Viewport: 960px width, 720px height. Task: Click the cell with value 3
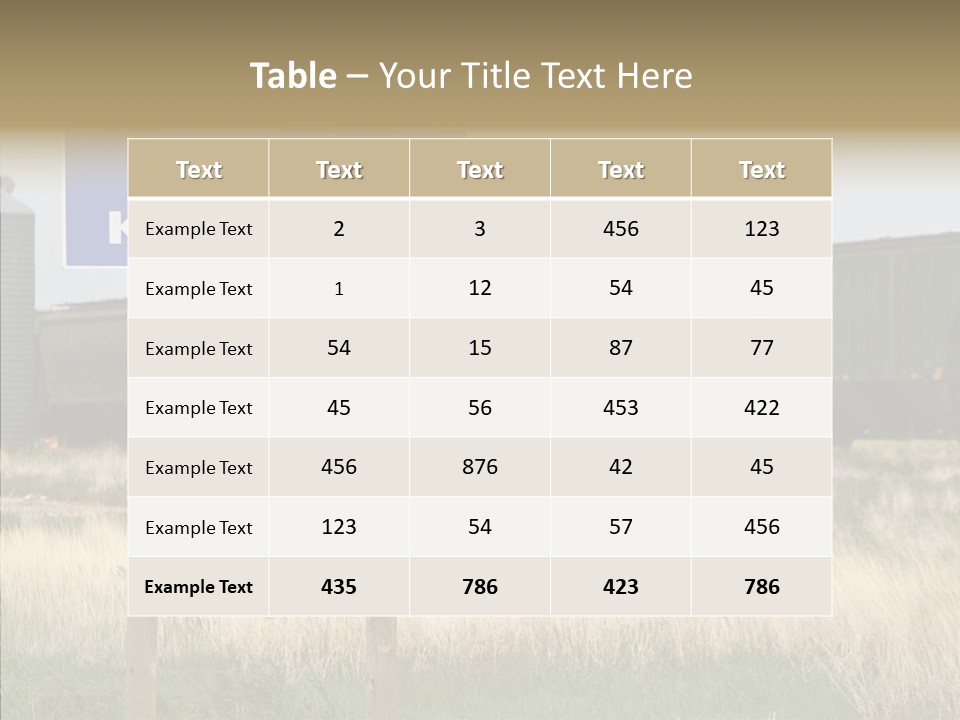(480, 228)
